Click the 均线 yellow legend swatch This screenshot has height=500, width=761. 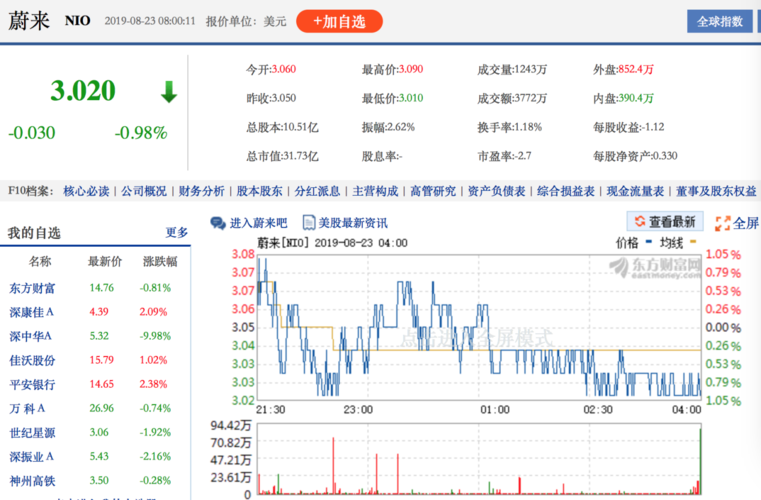[x=693, y=241]
